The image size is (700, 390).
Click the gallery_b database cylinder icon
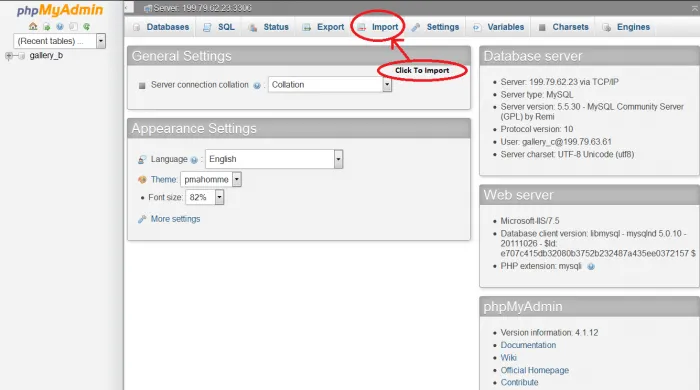(x=21, y=56)
